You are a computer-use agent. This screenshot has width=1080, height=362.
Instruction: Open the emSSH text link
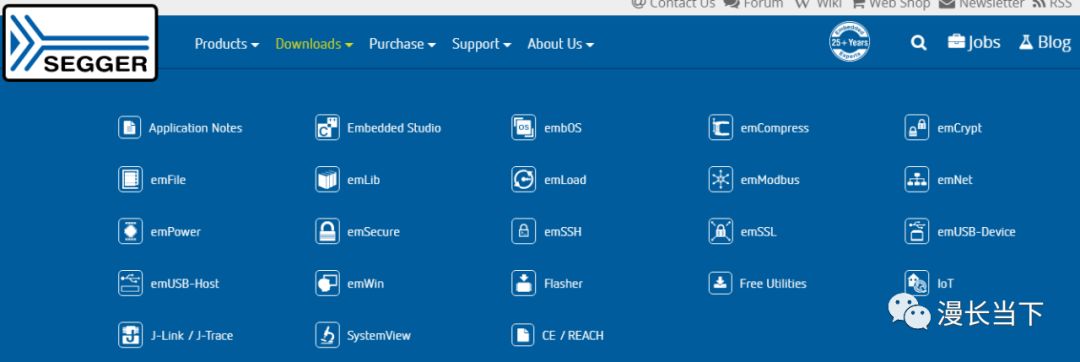click(x=563, y=232)
